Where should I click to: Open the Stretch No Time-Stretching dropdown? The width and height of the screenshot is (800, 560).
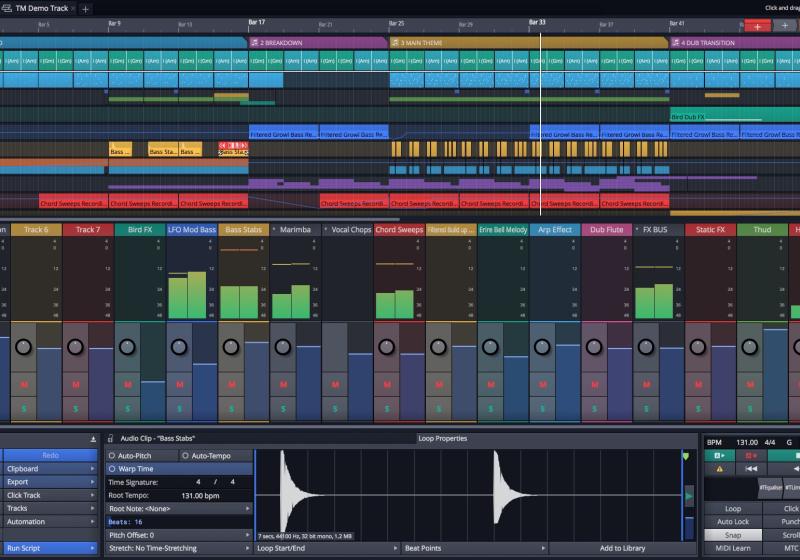click(179, 548)
